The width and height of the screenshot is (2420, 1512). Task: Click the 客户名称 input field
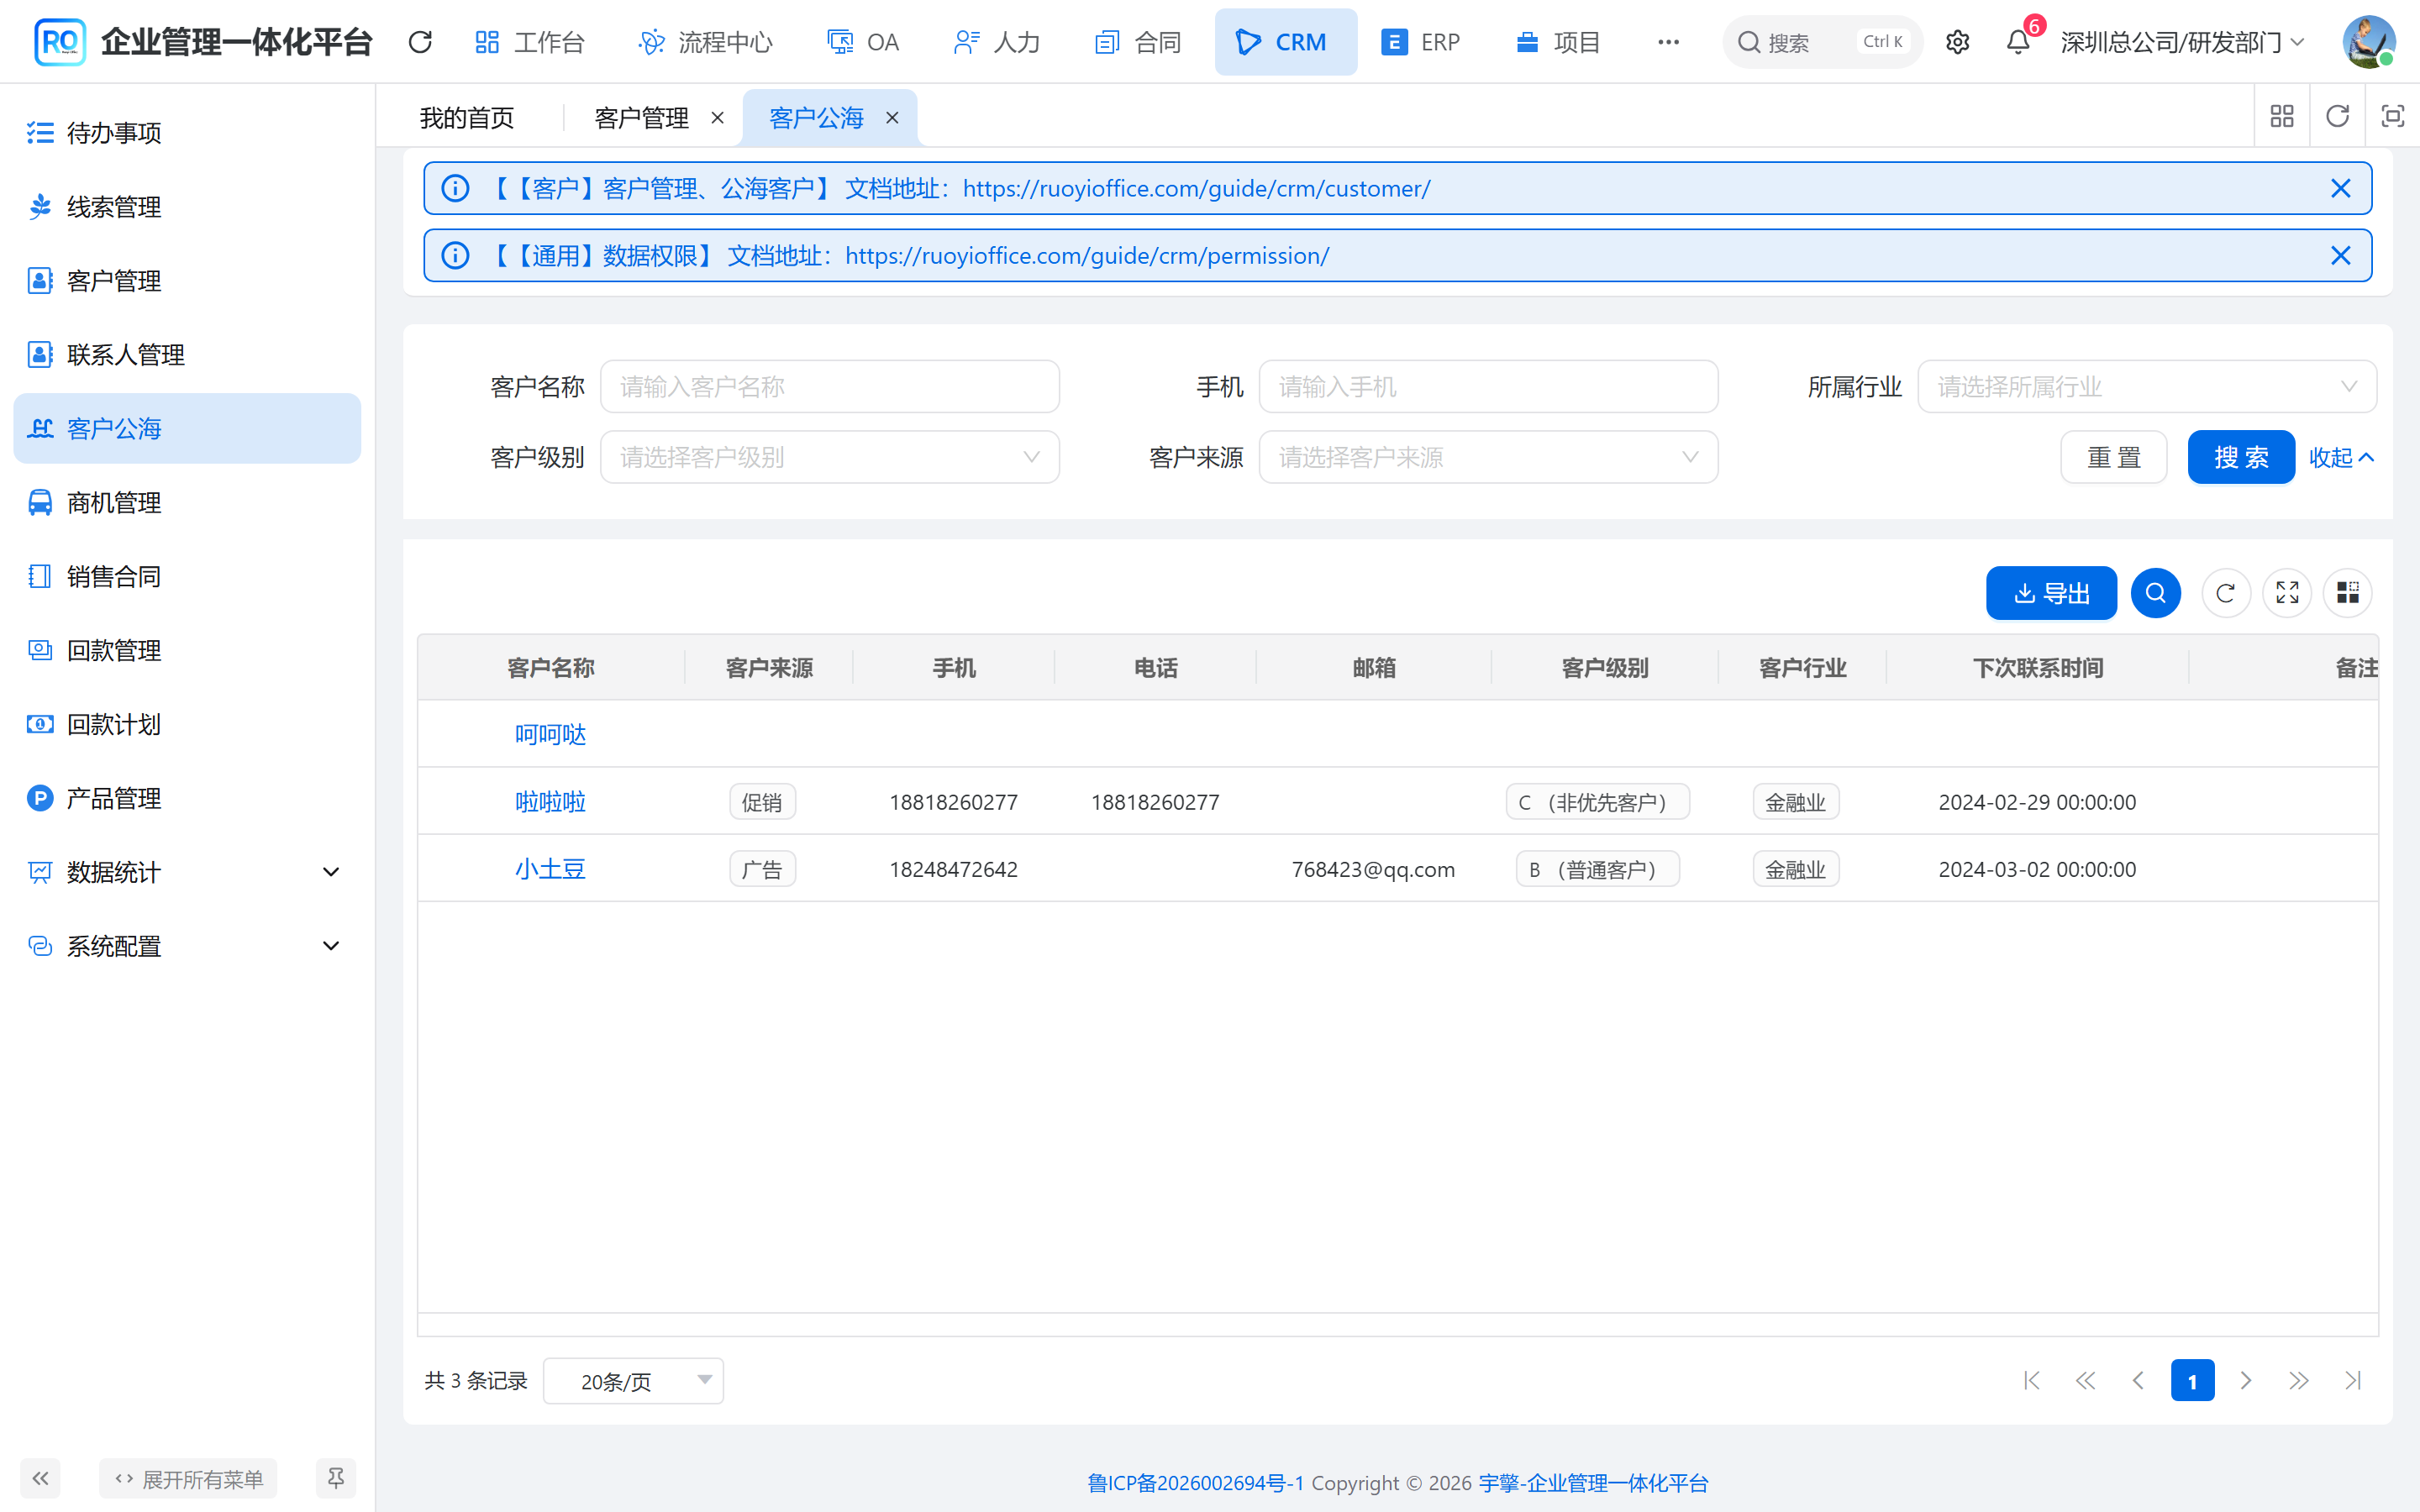click(x=830, y=387)
